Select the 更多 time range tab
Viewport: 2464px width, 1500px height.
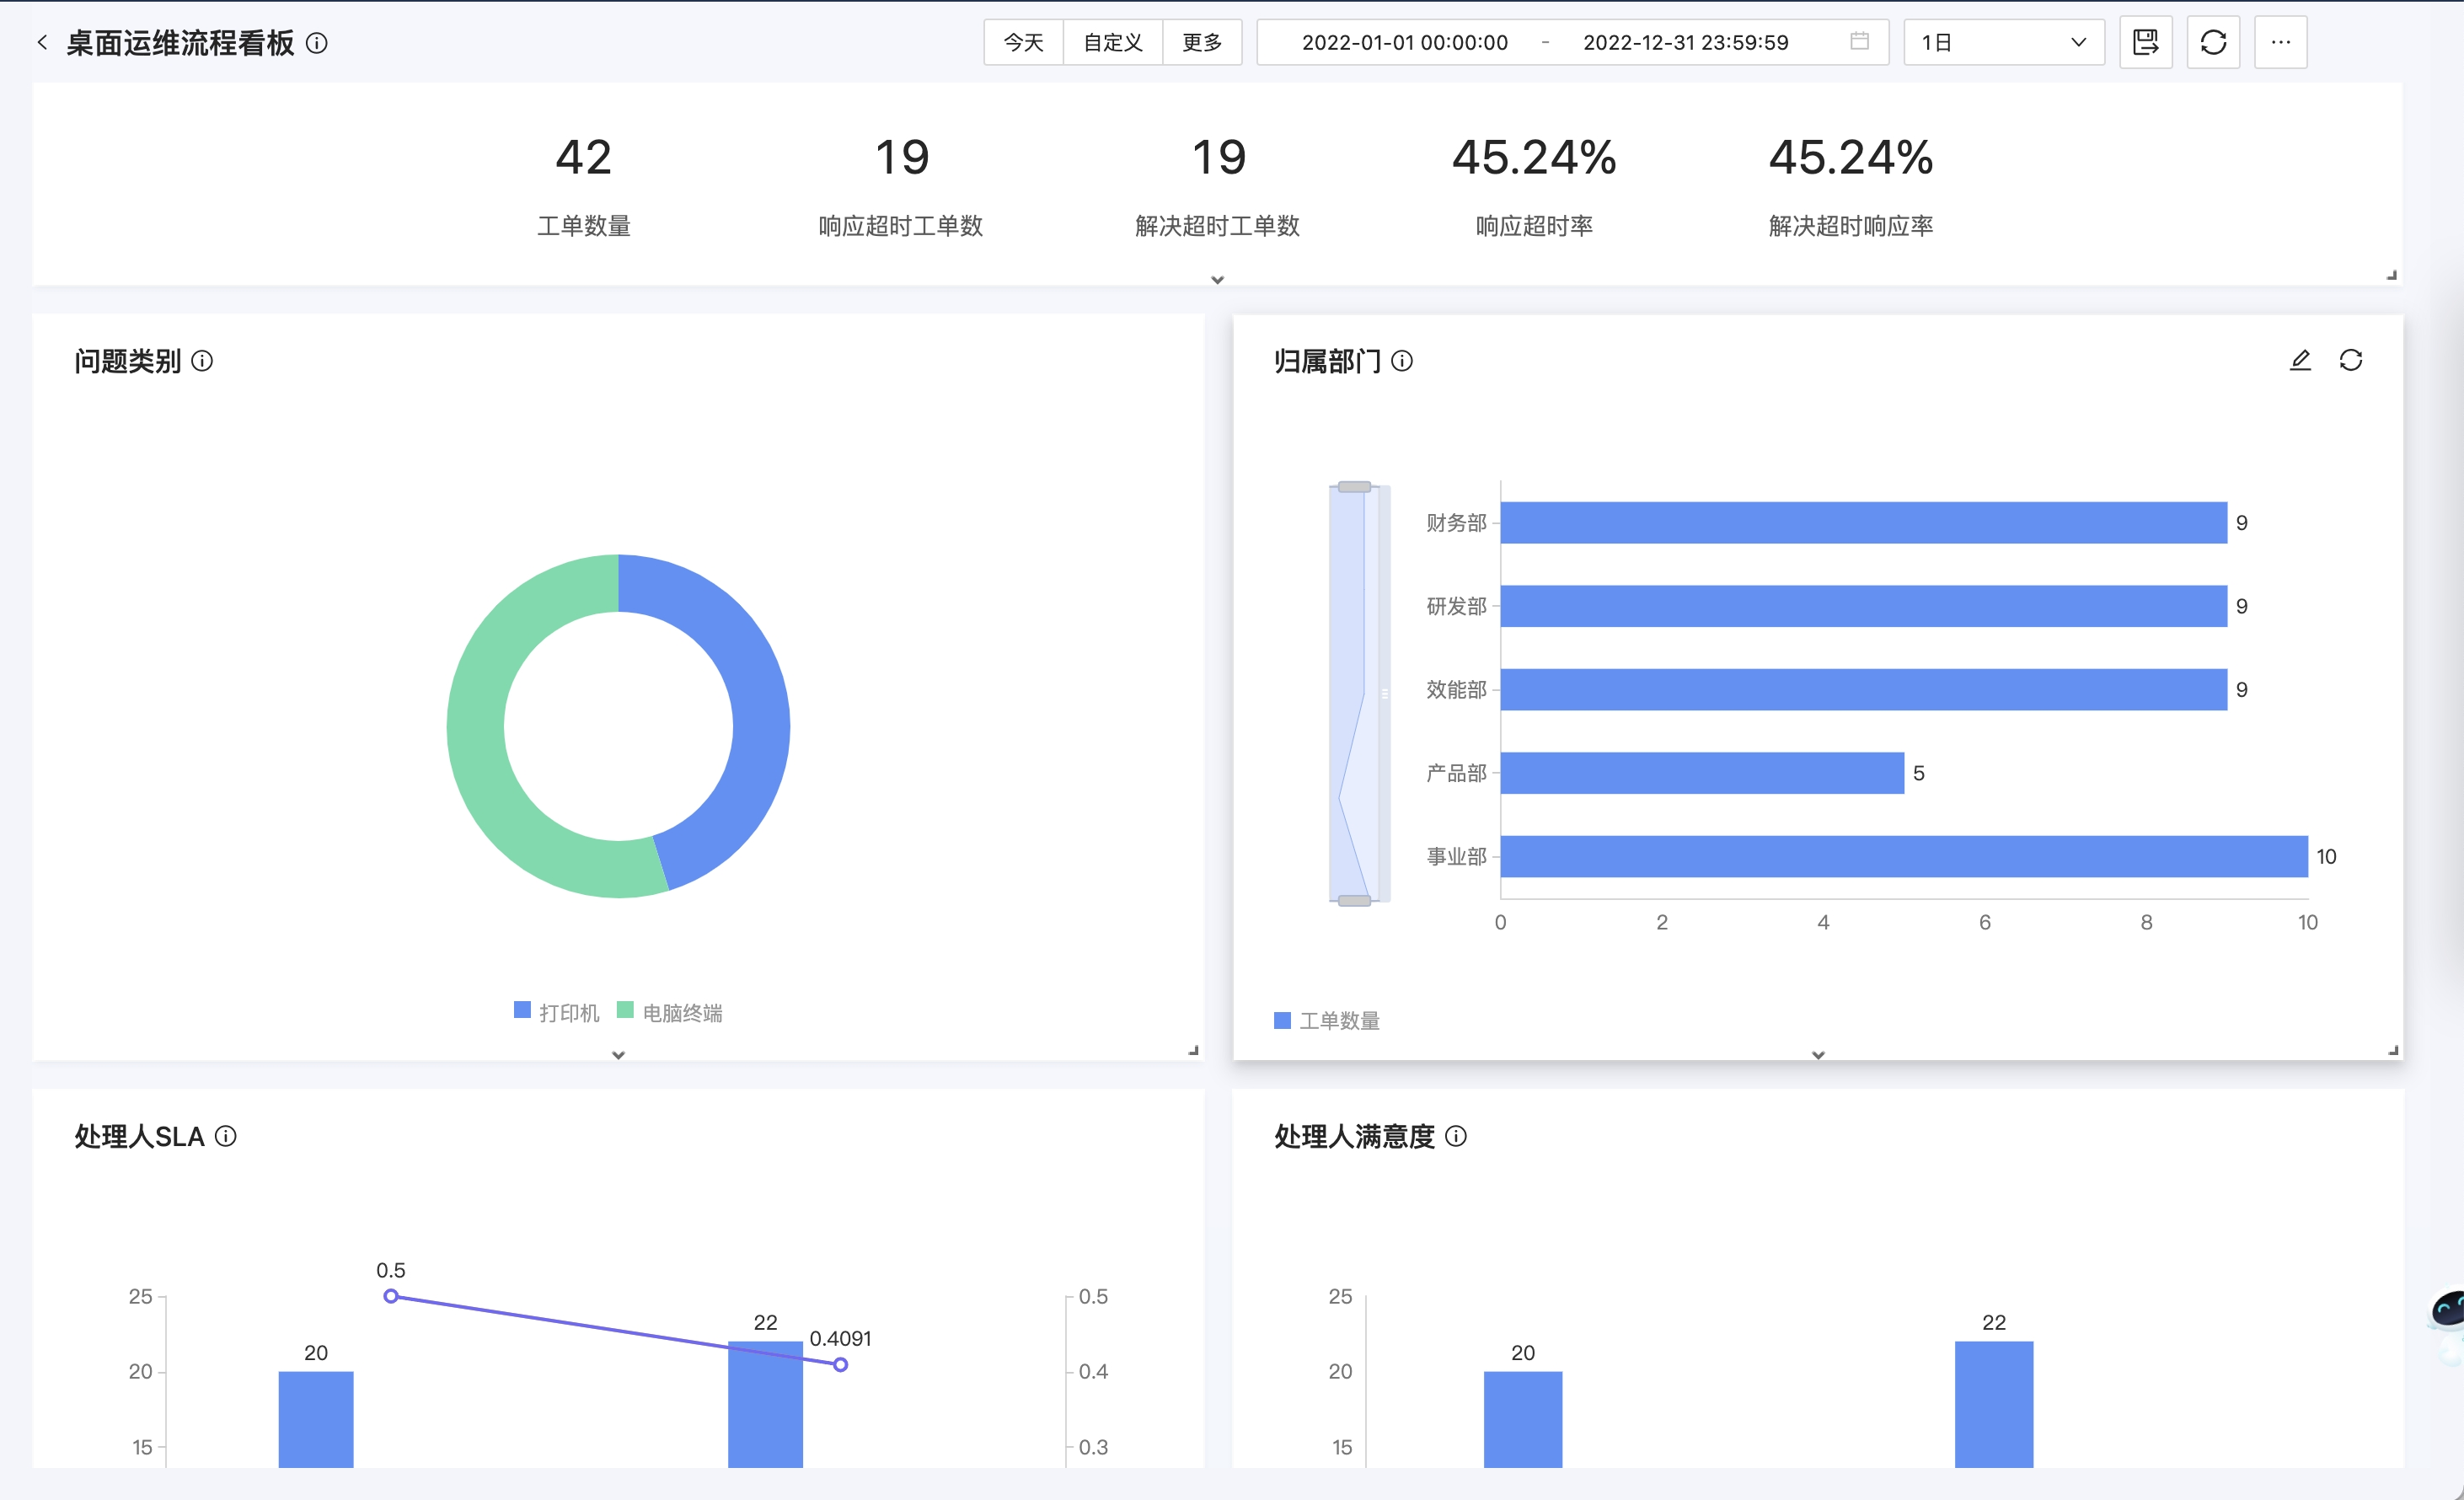tap(1202, 43)
